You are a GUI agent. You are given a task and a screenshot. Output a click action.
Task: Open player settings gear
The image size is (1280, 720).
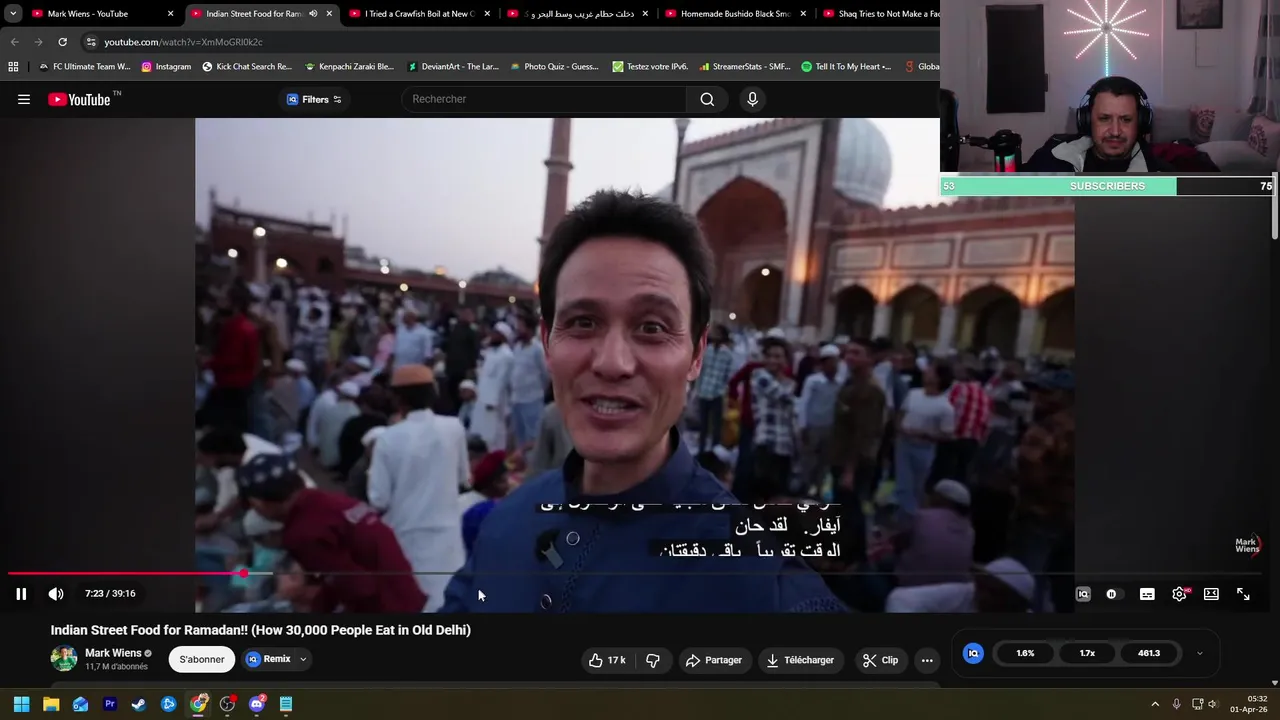pyautogui.click(x=1179, y=594)
